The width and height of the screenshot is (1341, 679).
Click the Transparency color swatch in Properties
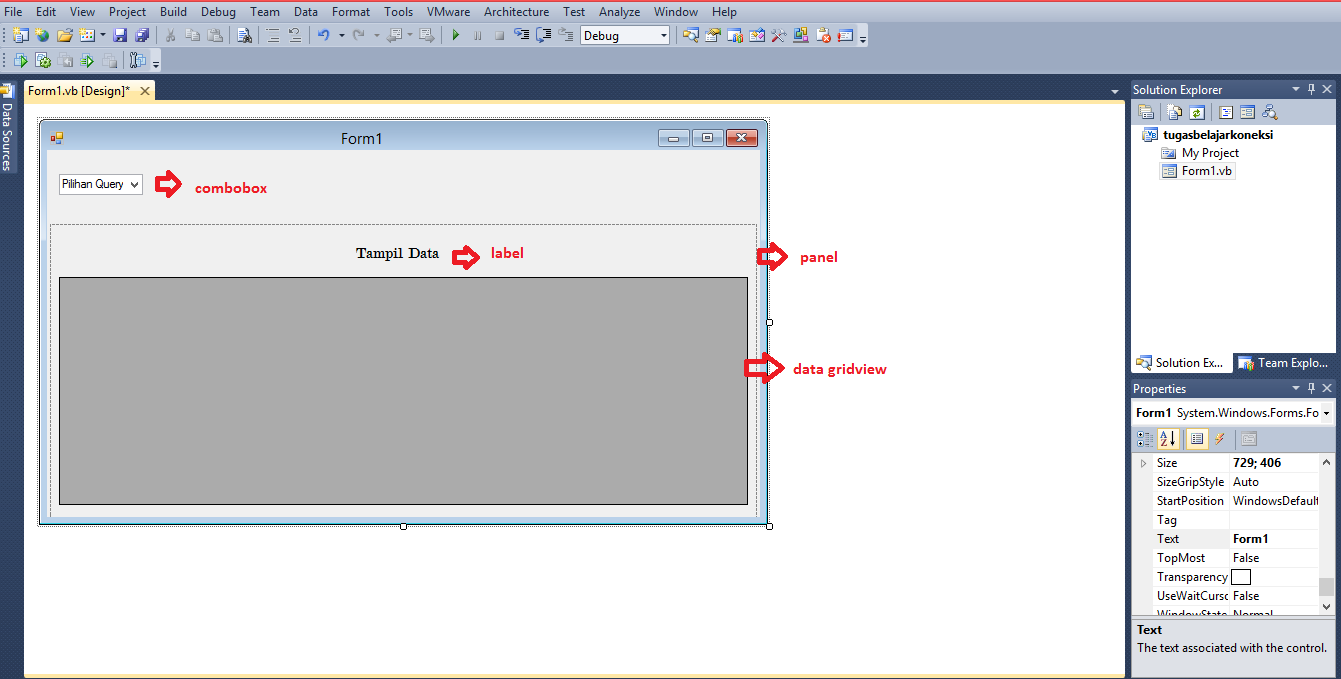click(1241, 576)
